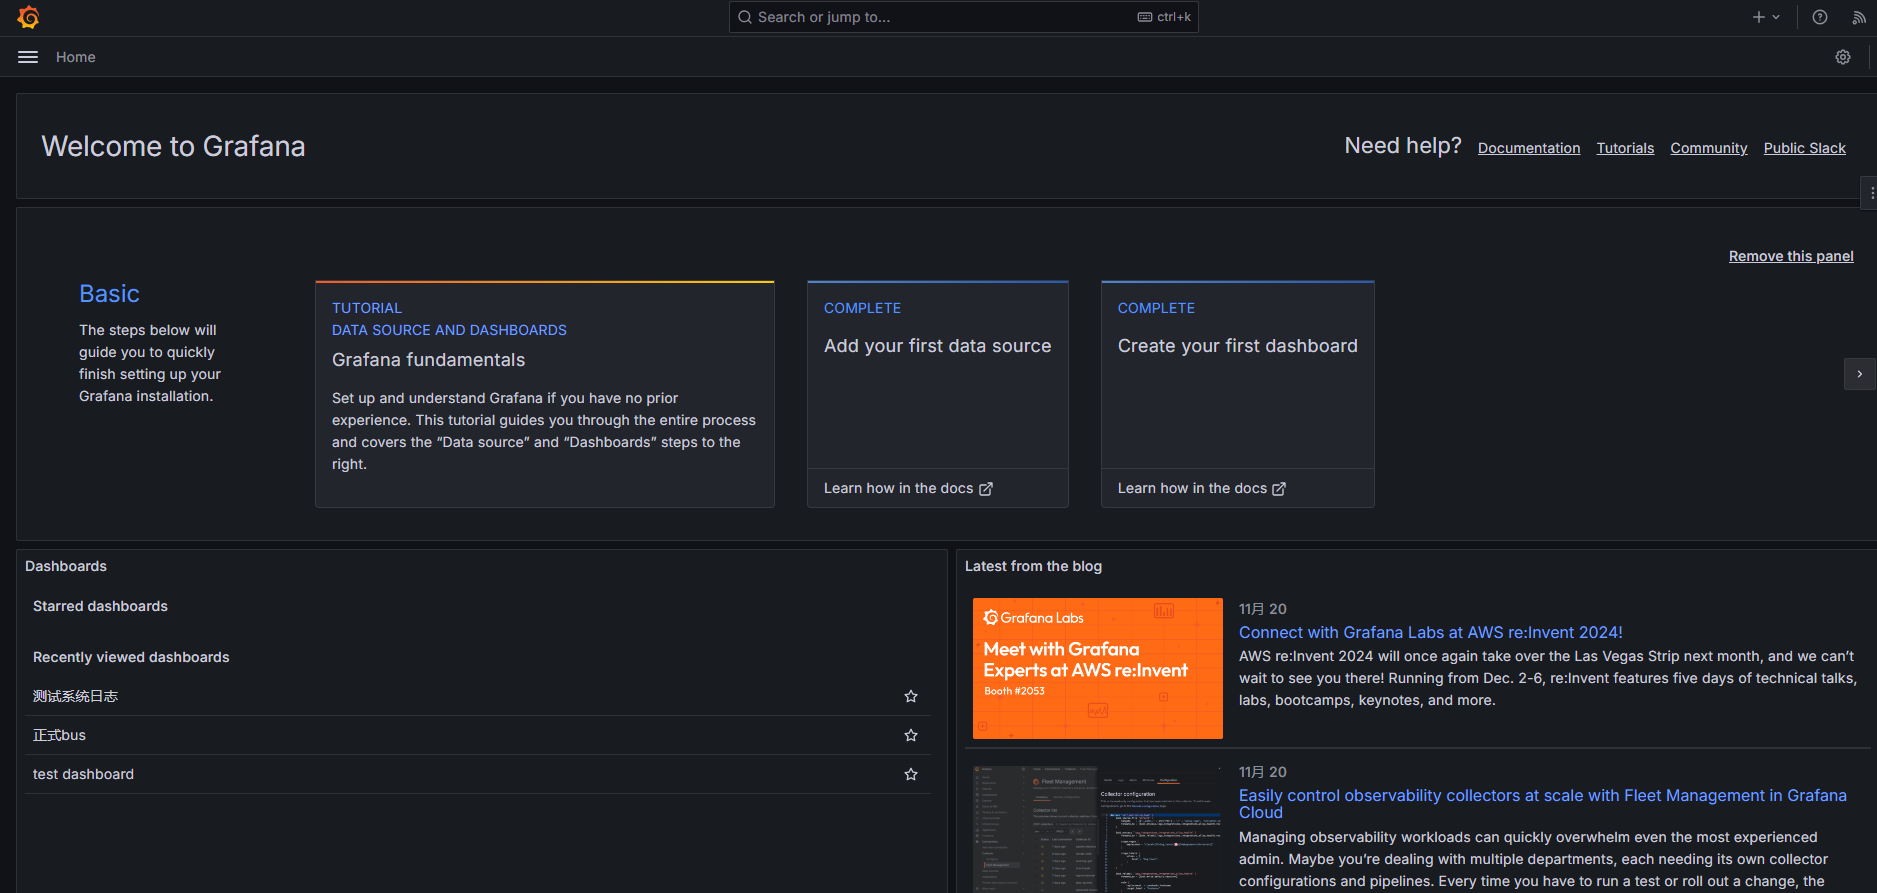
Task: Click the Grafana logo icon
Action: [x=28, y=17]
